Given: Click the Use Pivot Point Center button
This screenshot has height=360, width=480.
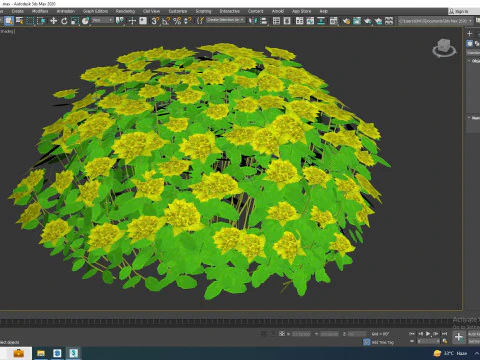Looking at the screenshot, I should pyautogui.click(x=119, y=21).
